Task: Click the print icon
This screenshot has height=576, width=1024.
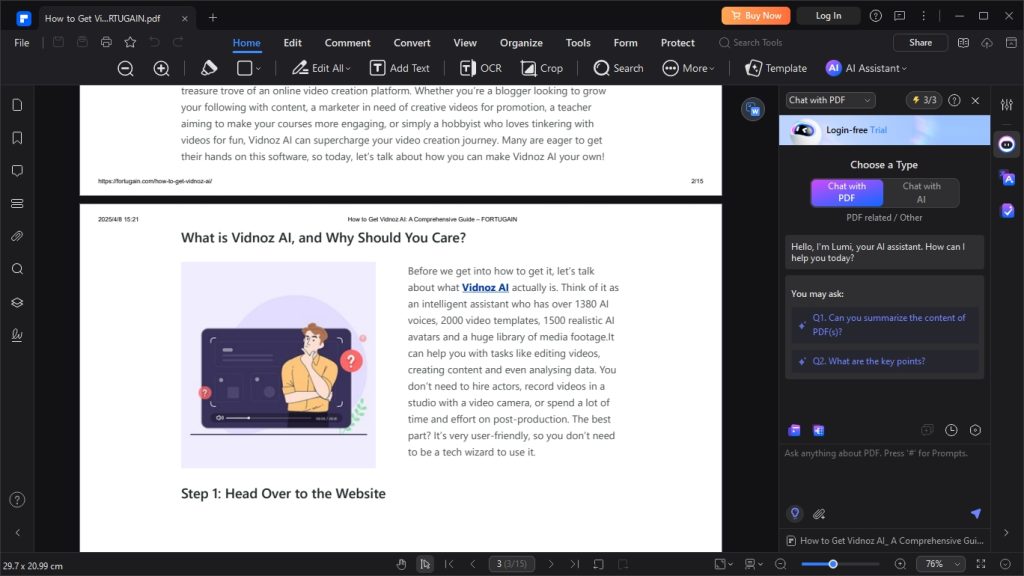Action: coord(106,42)
